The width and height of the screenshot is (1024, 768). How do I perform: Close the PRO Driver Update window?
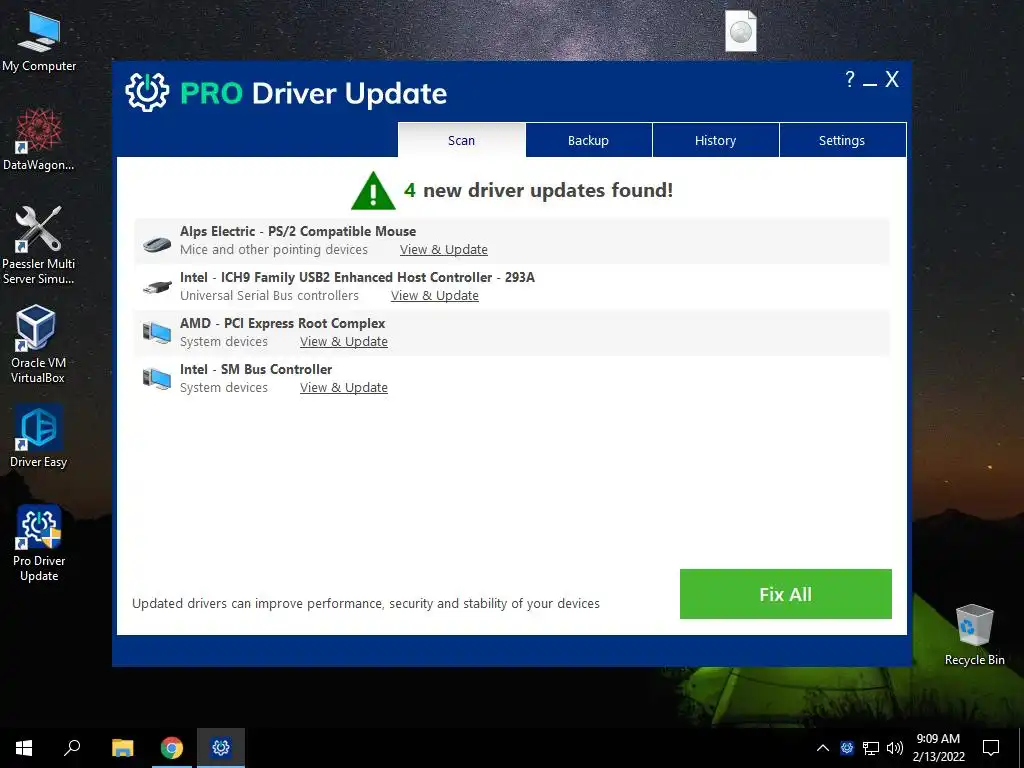(892, 80)
